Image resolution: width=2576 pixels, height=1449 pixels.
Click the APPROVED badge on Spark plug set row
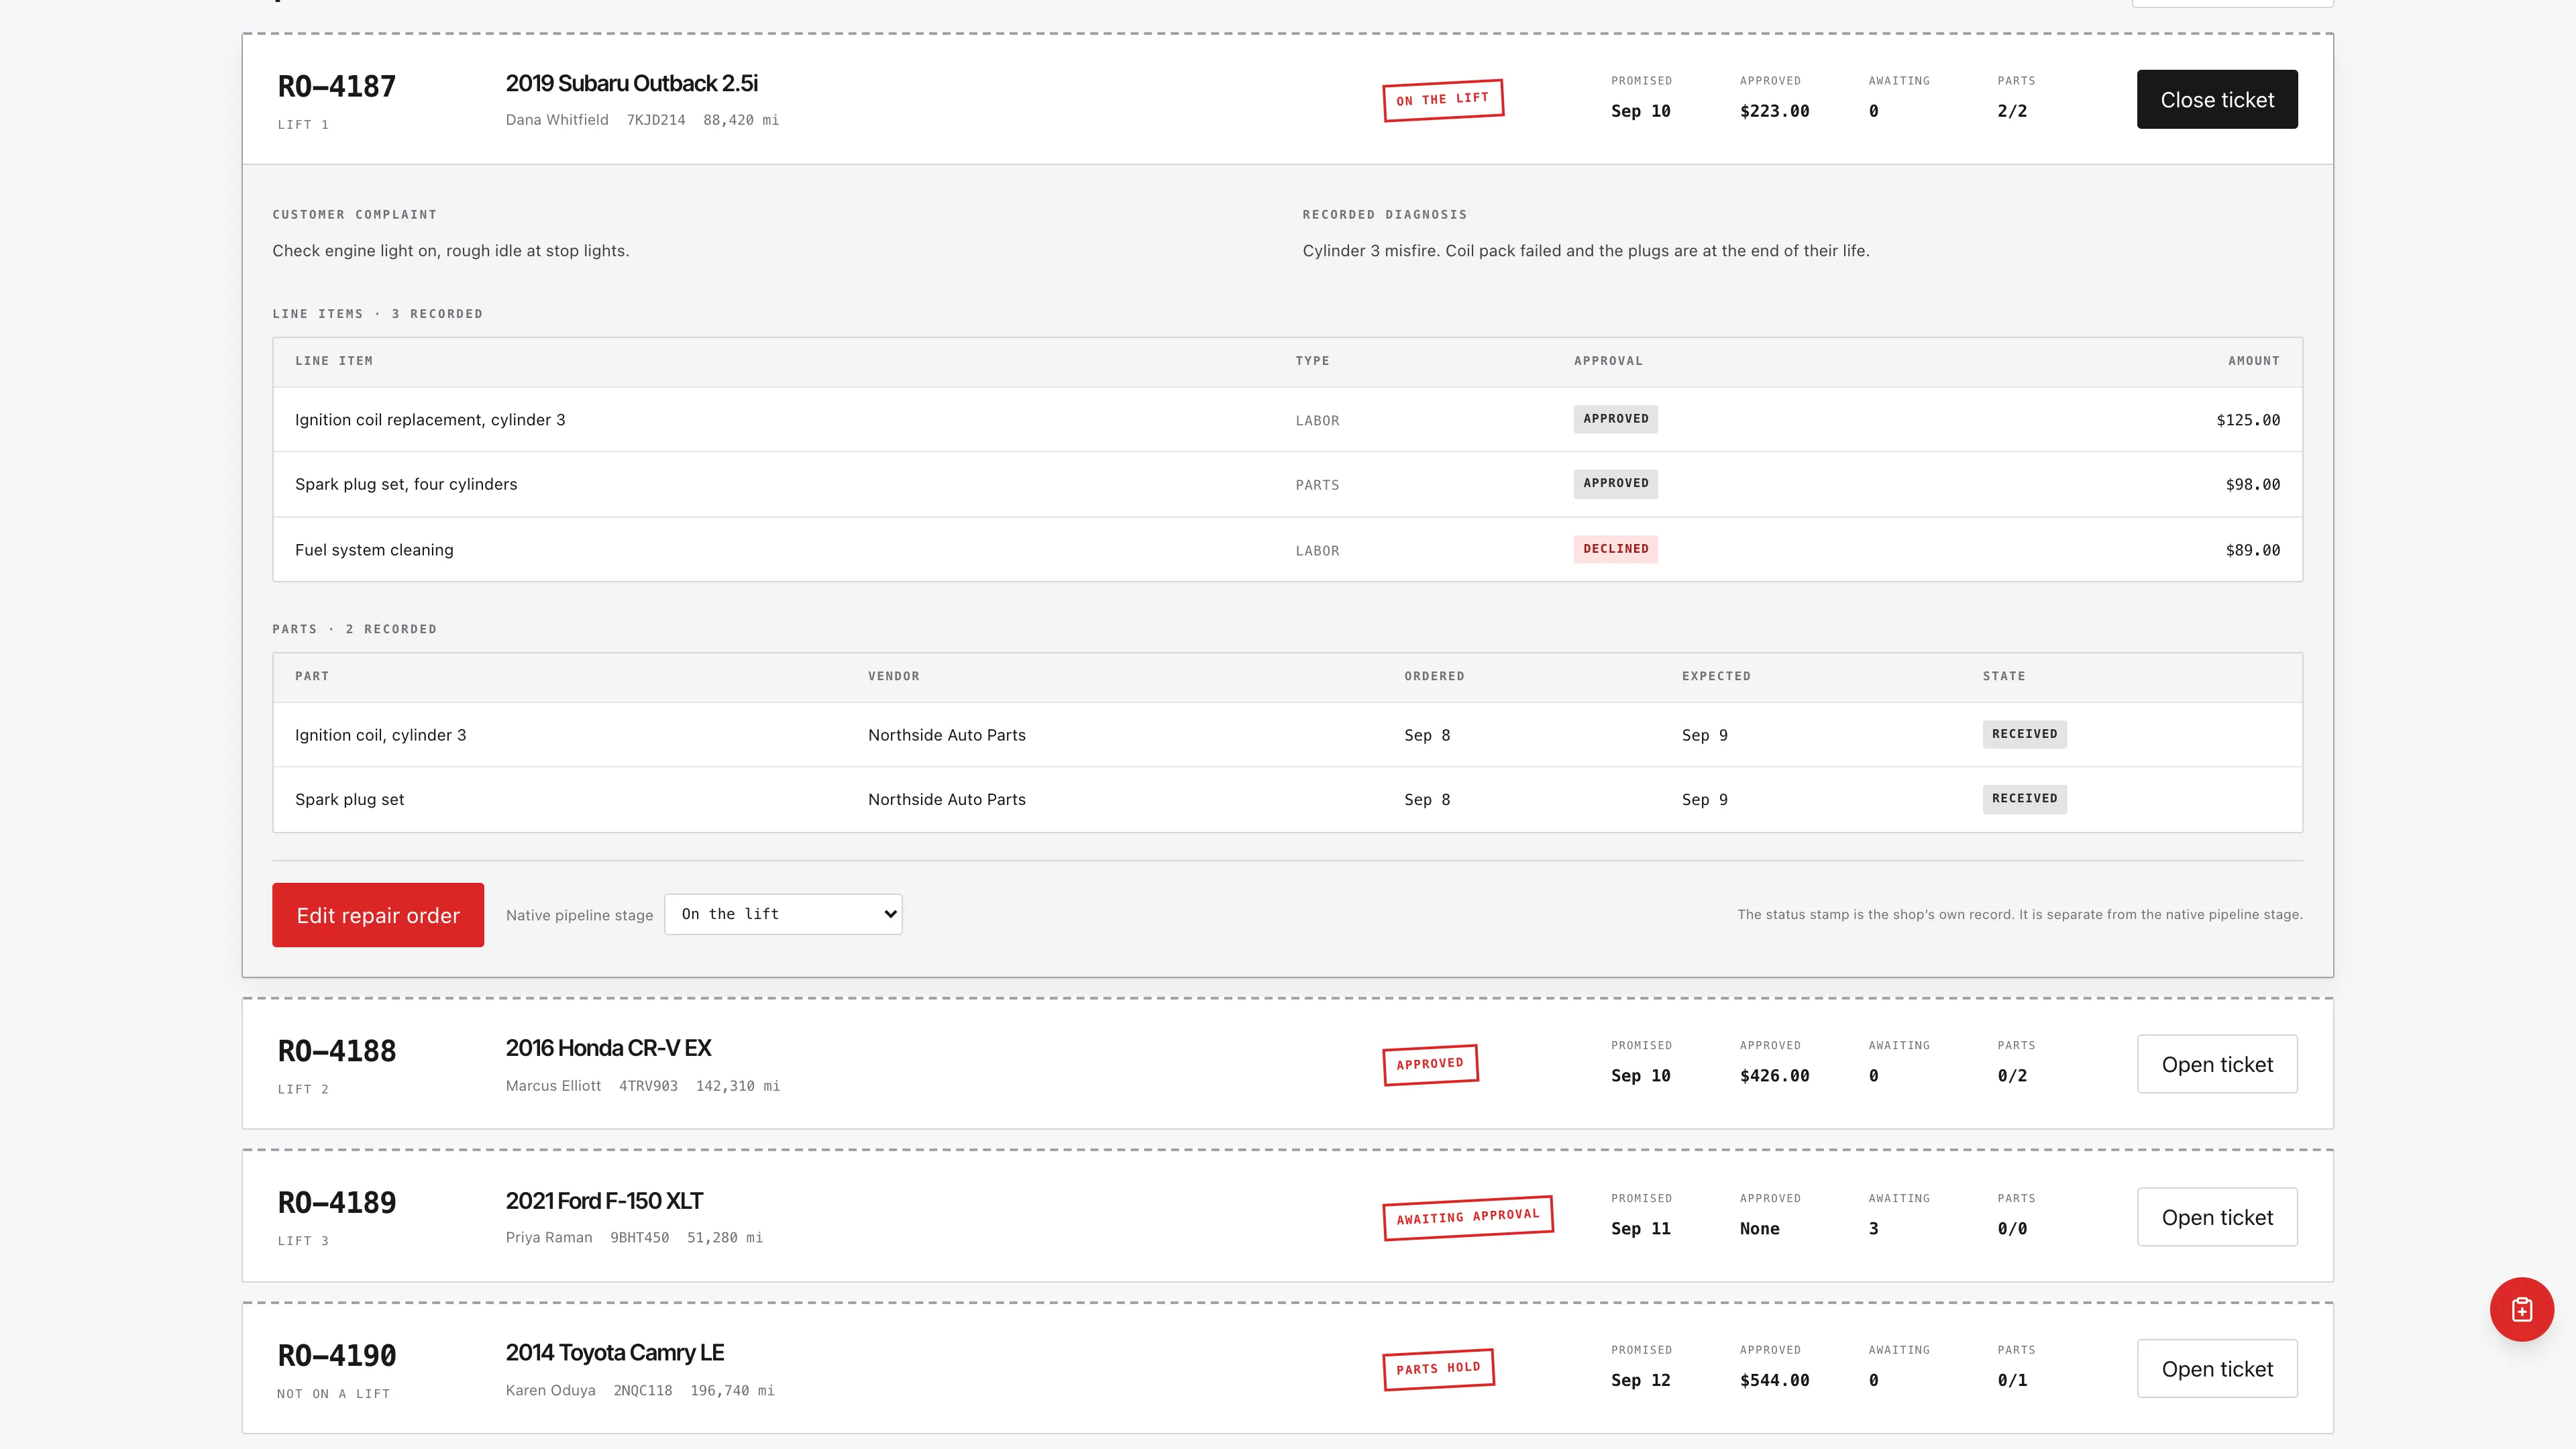coord(1615,483)
